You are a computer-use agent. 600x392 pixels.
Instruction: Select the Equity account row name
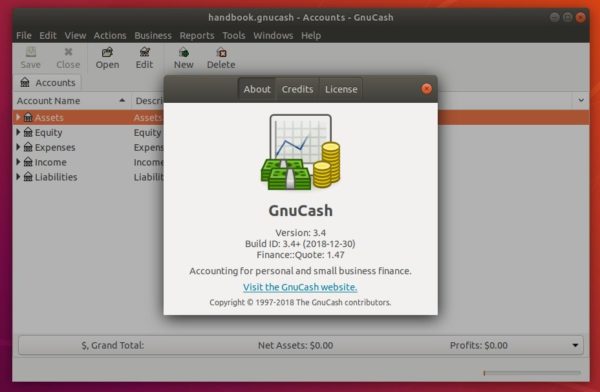[48, 132]
